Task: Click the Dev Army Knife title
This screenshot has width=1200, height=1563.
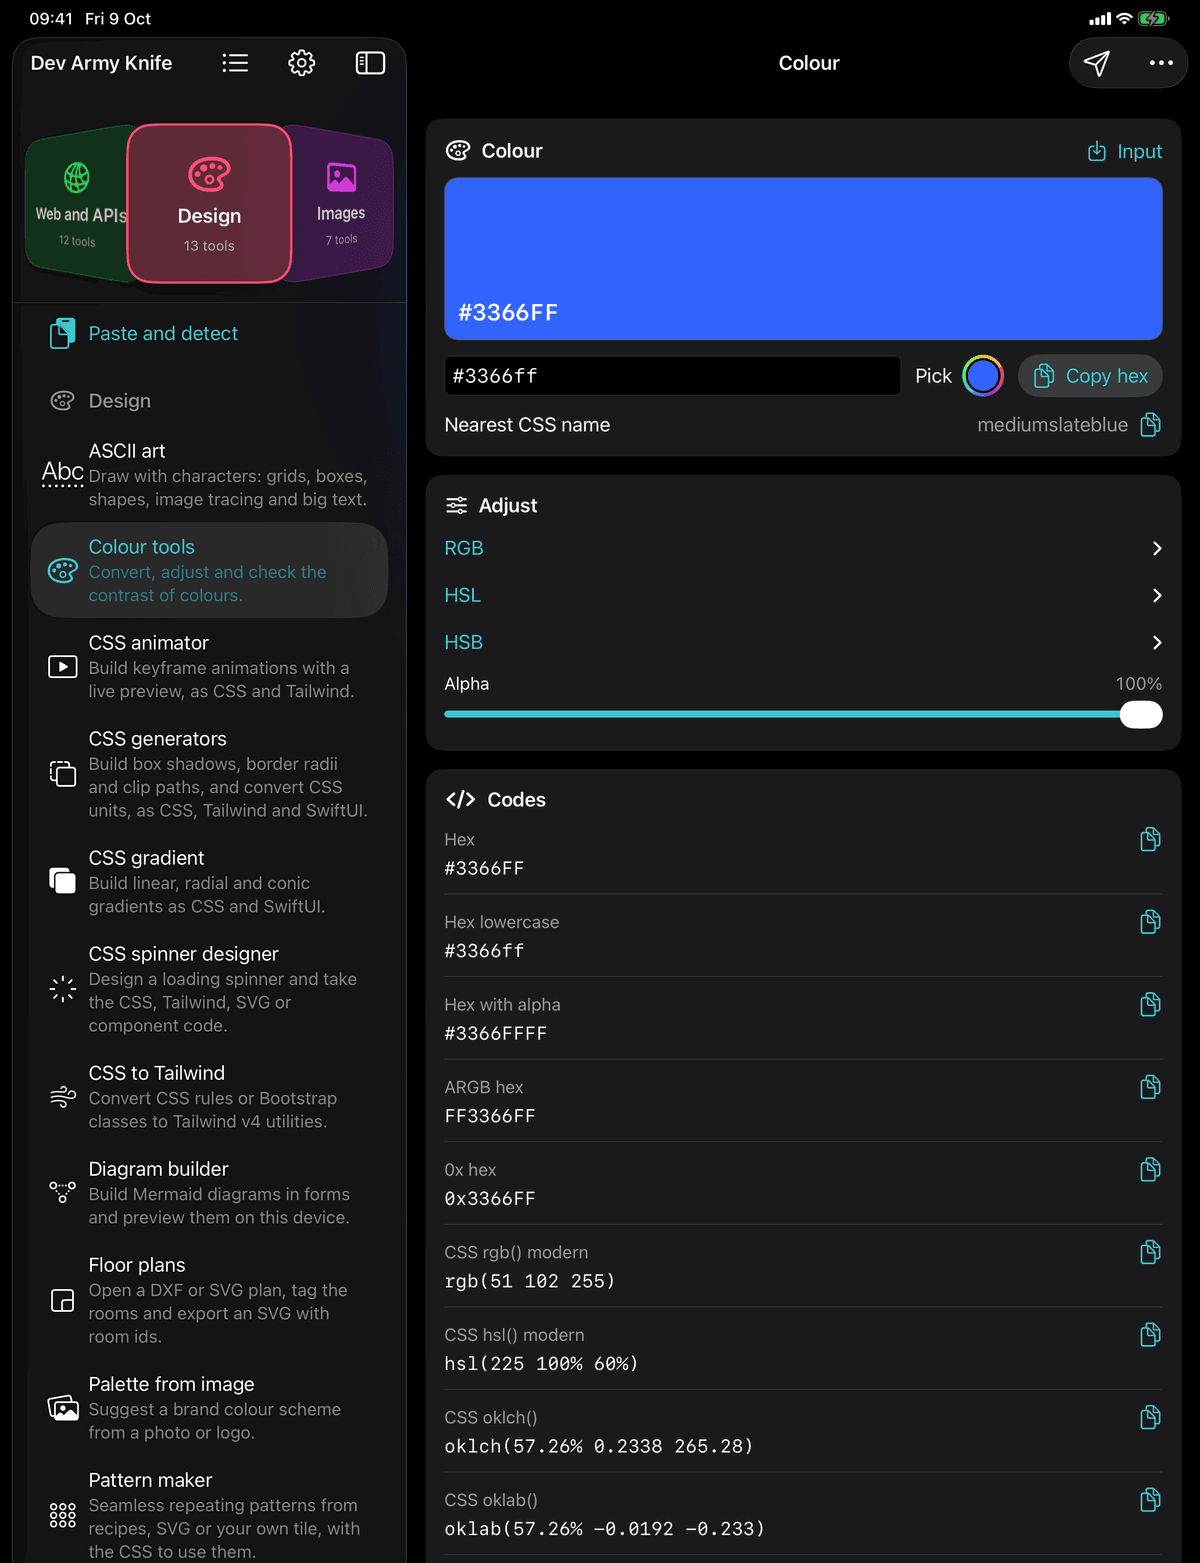Action: point(101,63)
